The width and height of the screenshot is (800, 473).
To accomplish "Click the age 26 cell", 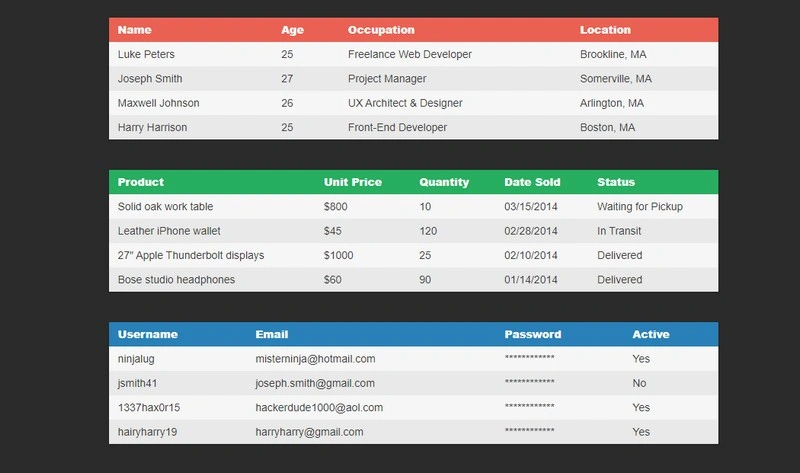I will 287,103.
